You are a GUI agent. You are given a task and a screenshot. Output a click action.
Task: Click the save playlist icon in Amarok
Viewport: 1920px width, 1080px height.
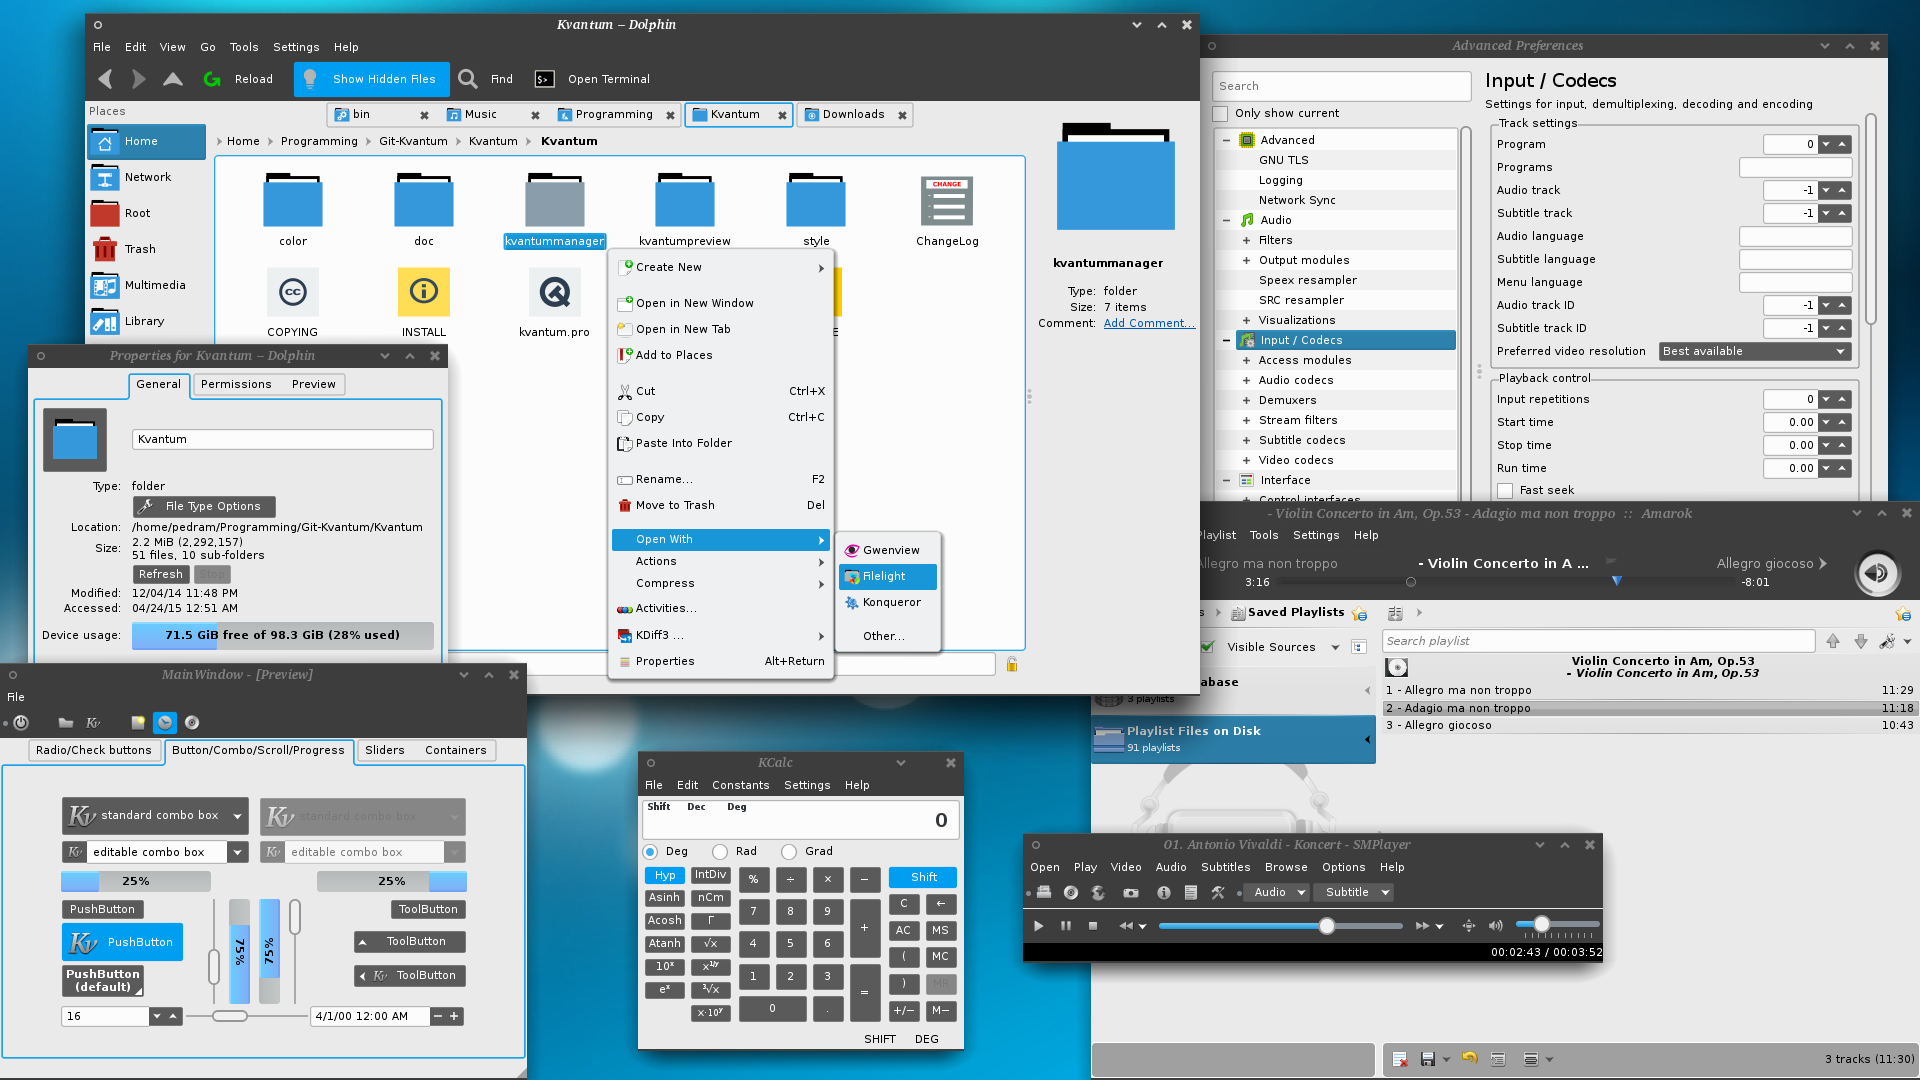[1428, 1059]
